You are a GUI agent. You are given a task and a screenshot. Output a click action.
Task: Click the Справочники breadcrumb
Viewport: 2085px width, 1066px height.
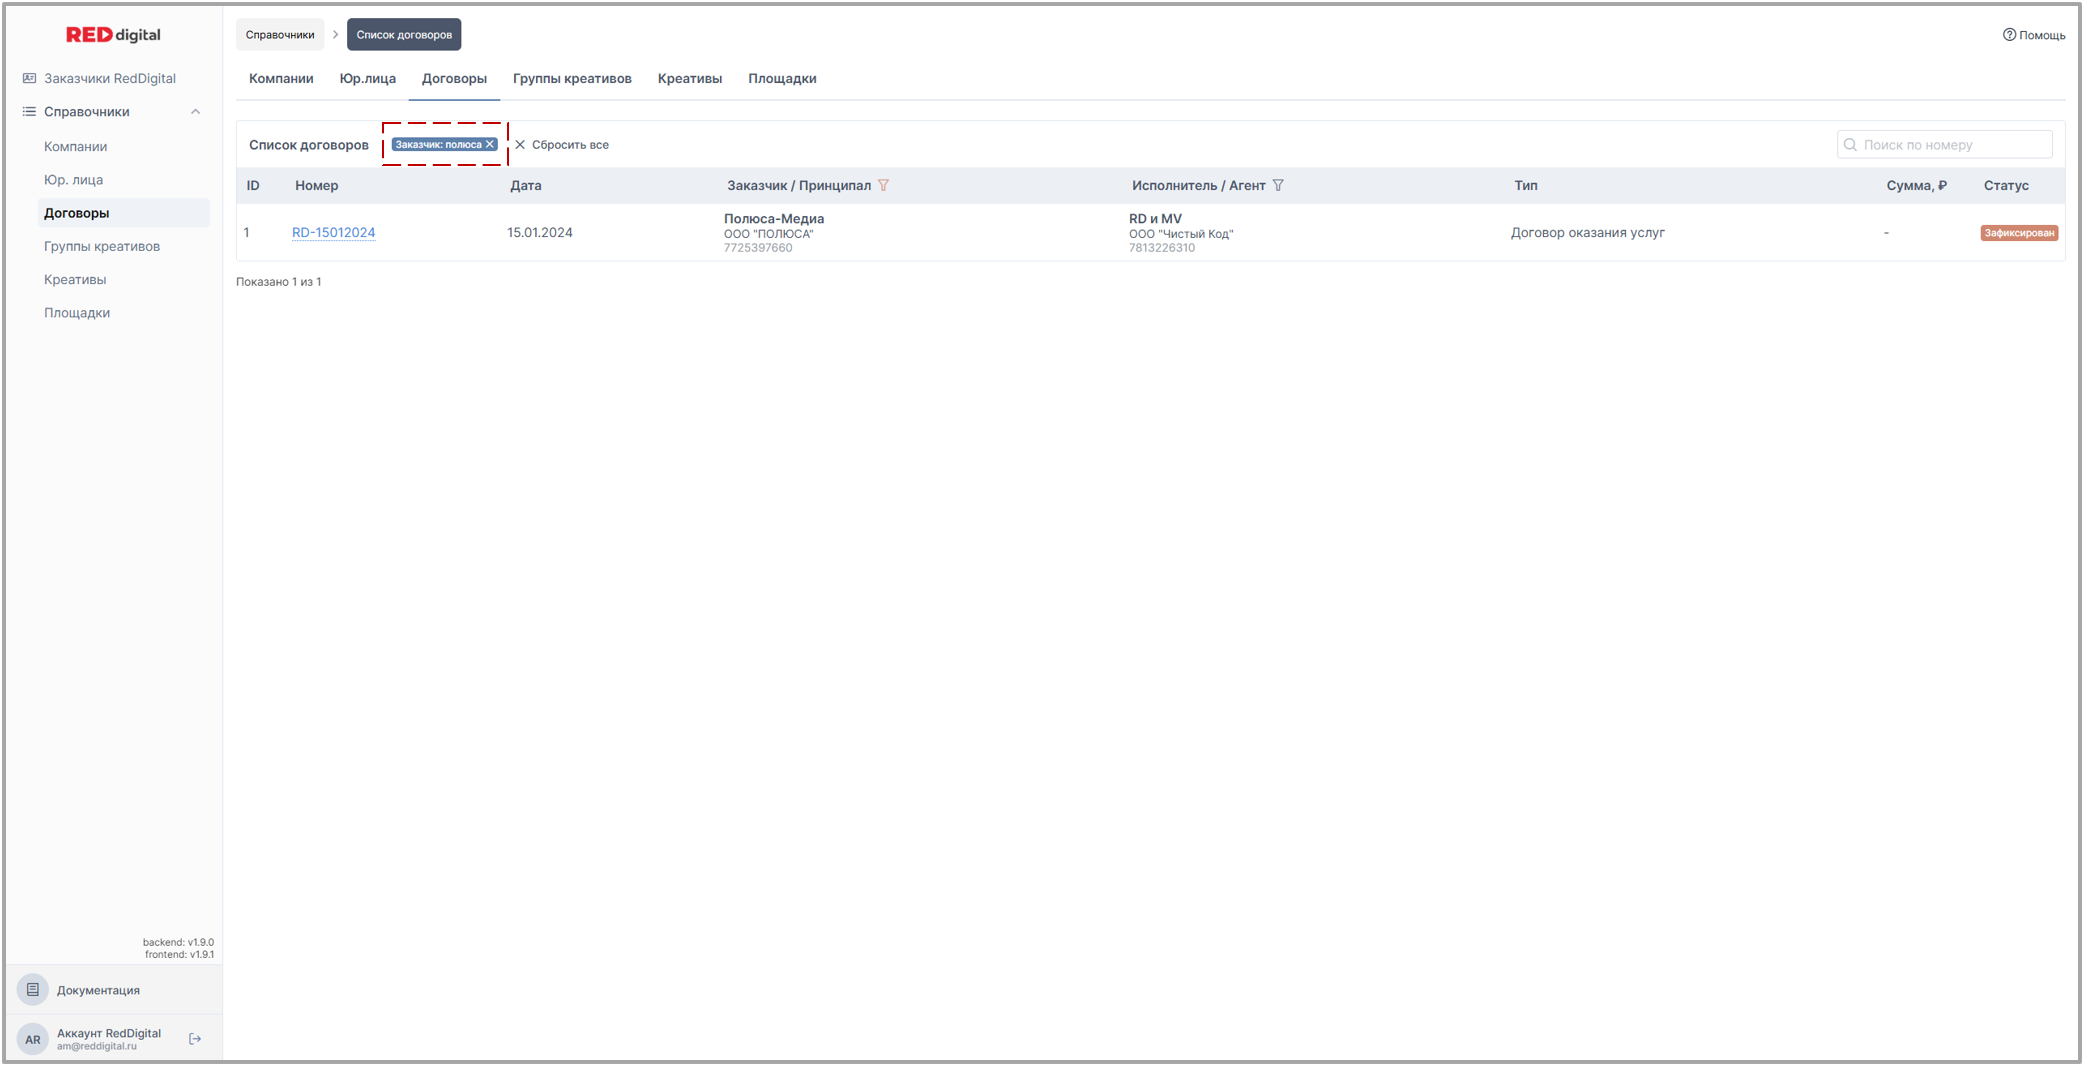tap(280, 35)
